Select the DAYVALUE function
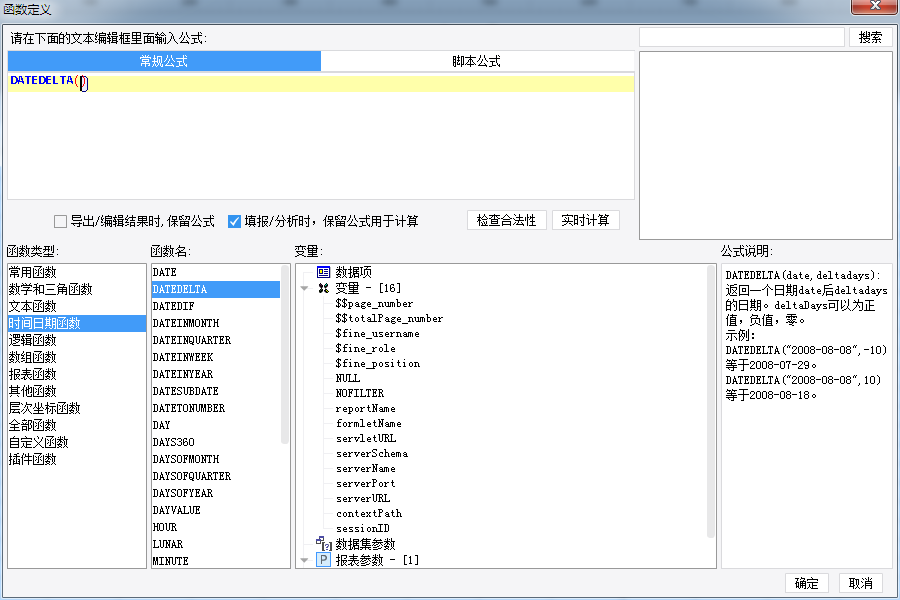The image size is (900, 600). [x=216, y=510]
